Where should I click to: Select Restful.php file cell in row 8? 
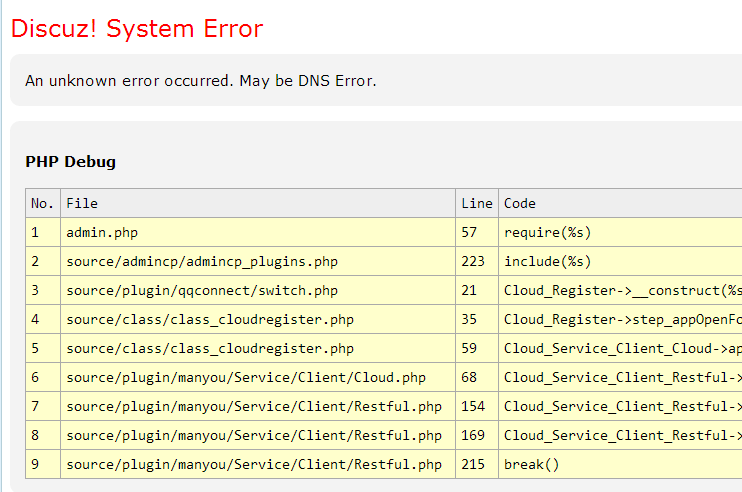258,435
